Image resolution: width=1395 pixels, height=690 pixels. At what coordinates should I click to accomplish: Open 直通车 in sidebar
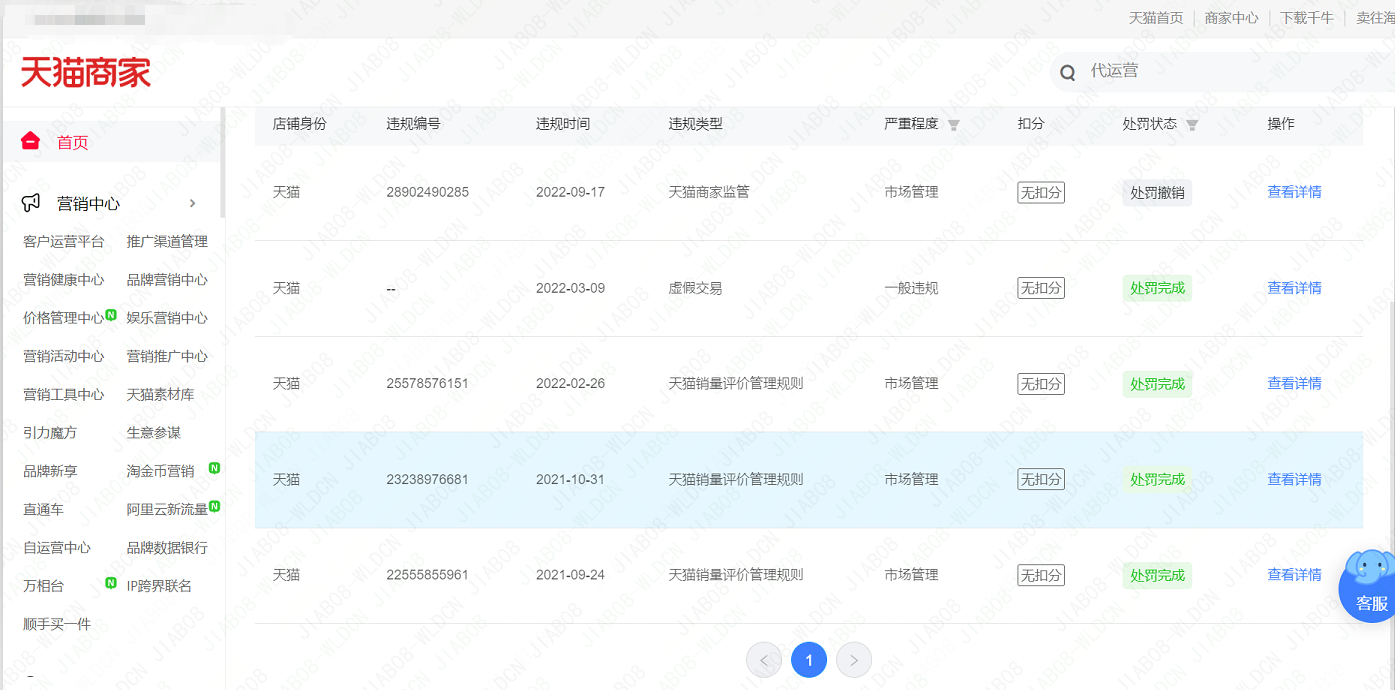click(x=43, y=510)
